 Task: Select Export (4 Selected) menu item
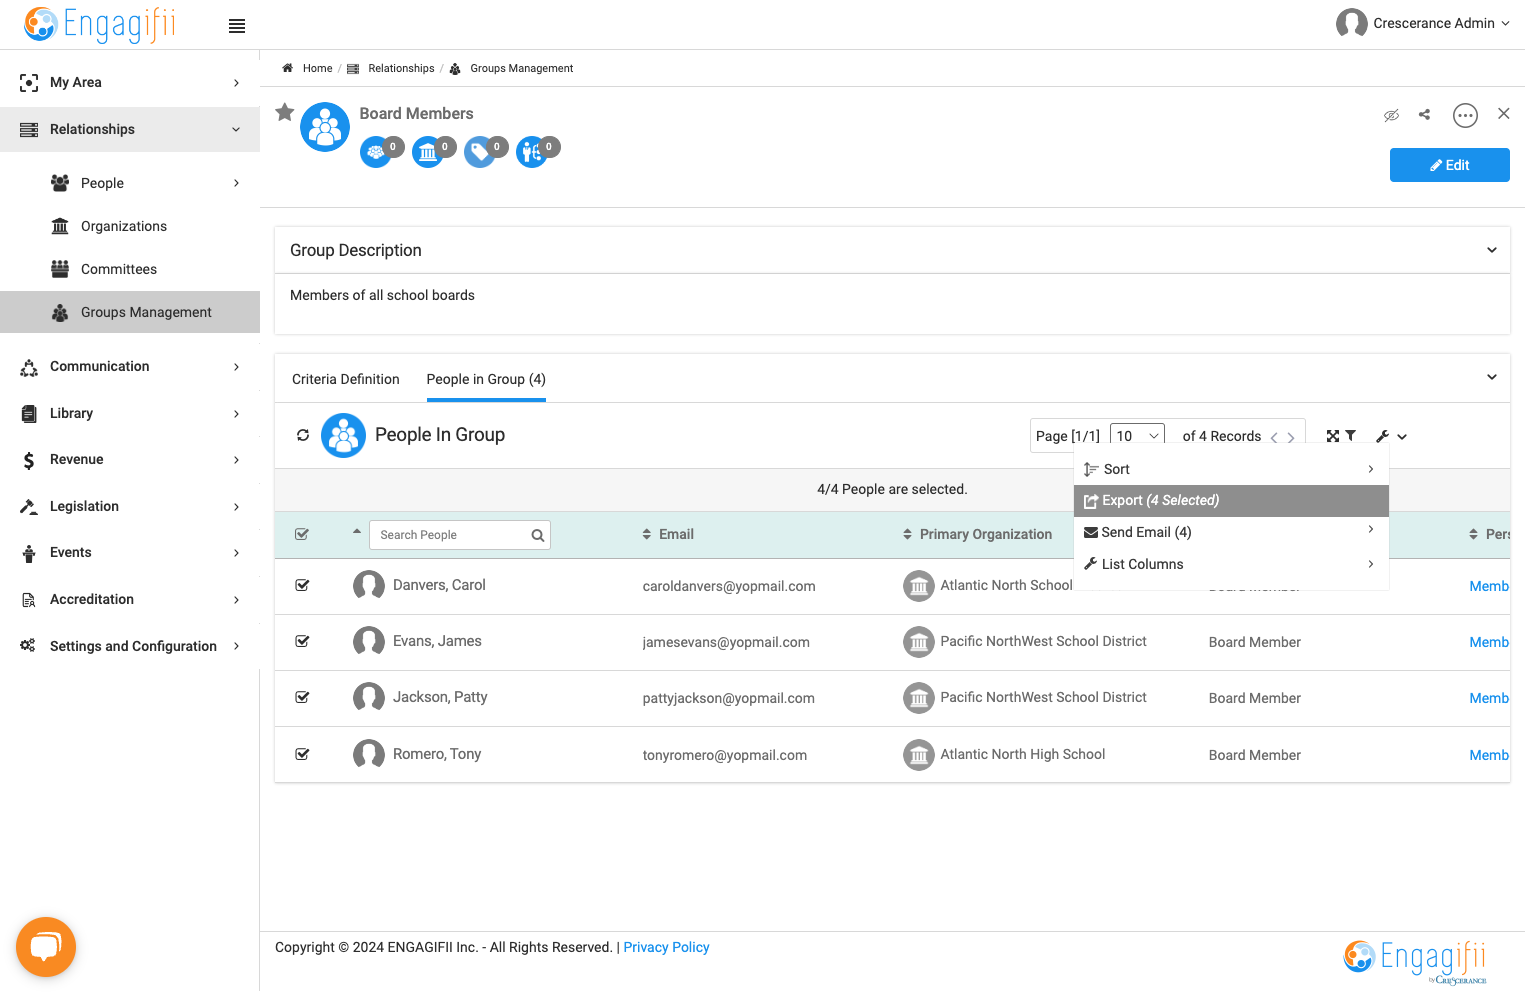[1231, 500]
